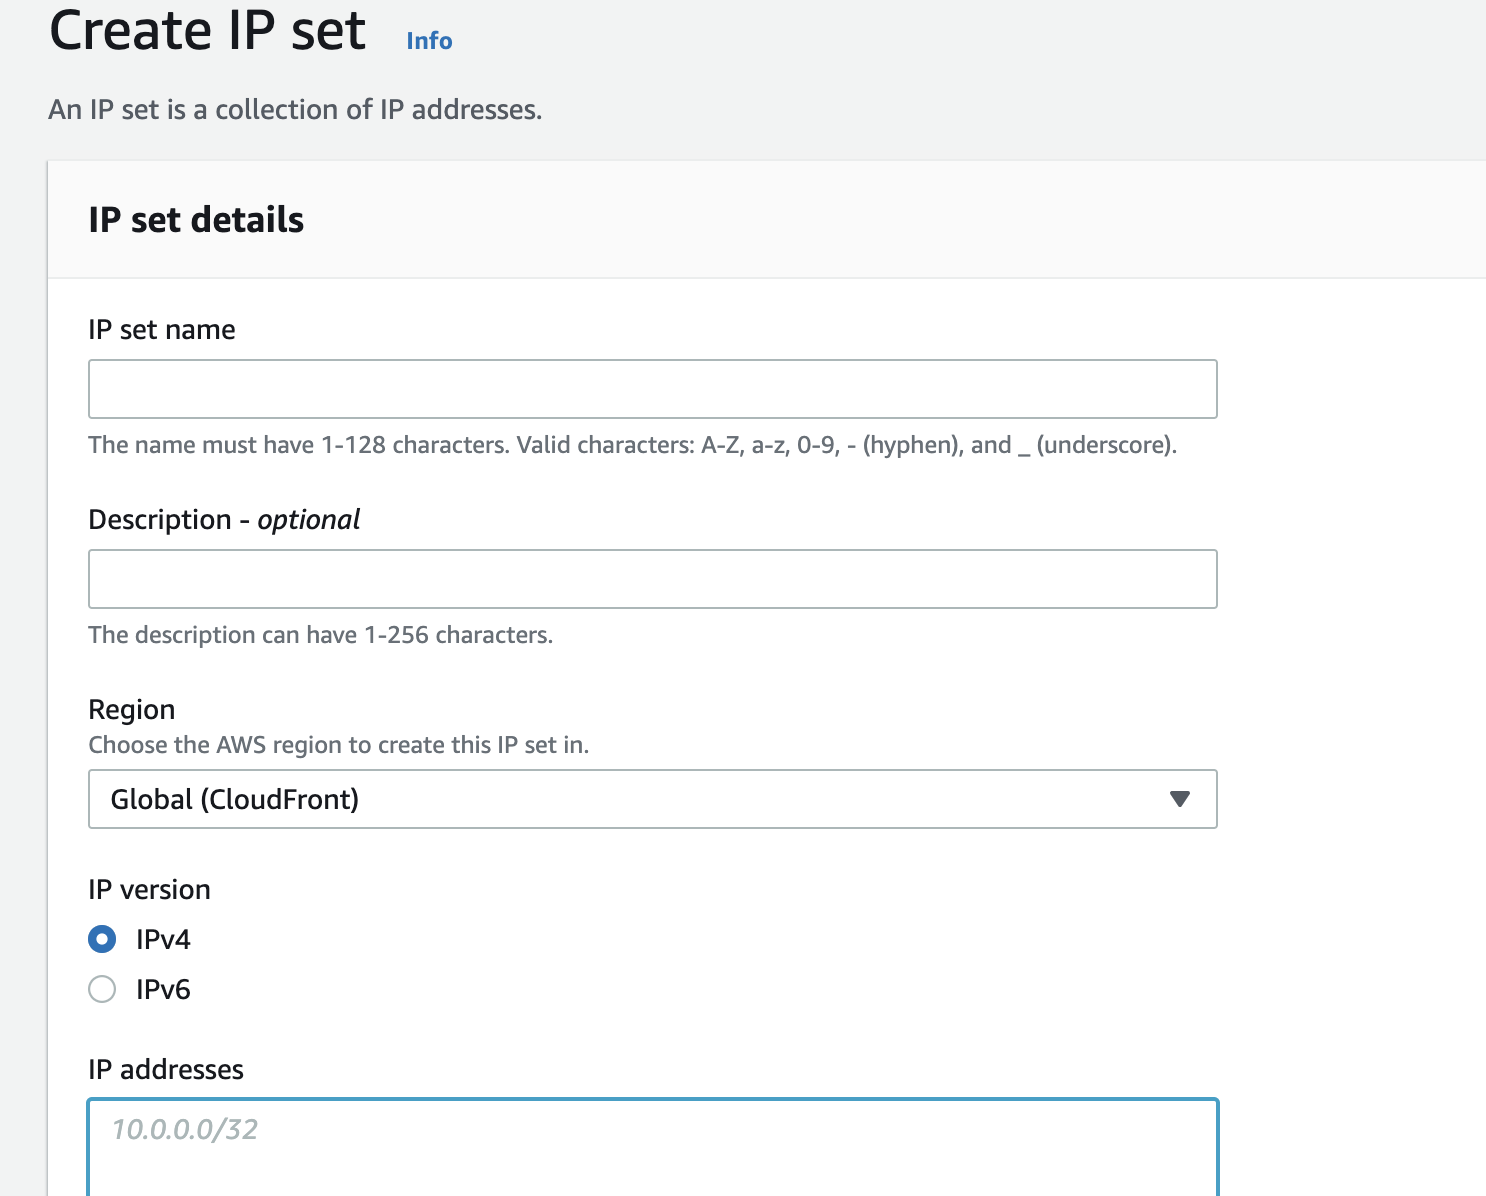The image size is (1486, 1196).
Task: Click the IP set name label
Action: (x=162, y=330)
